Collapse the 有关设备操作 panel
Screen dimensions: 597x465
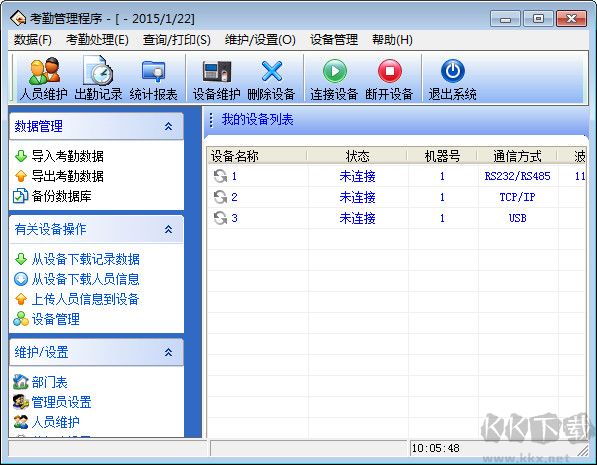click(x=168, y=229)
